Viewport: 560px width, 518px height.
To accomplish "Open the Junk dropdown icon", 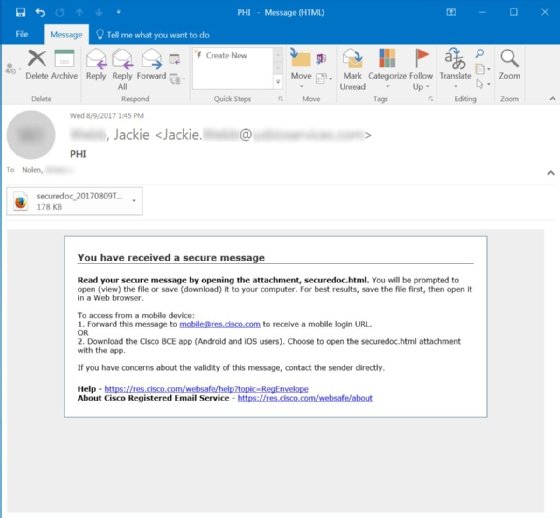I will tap(12, 68).
